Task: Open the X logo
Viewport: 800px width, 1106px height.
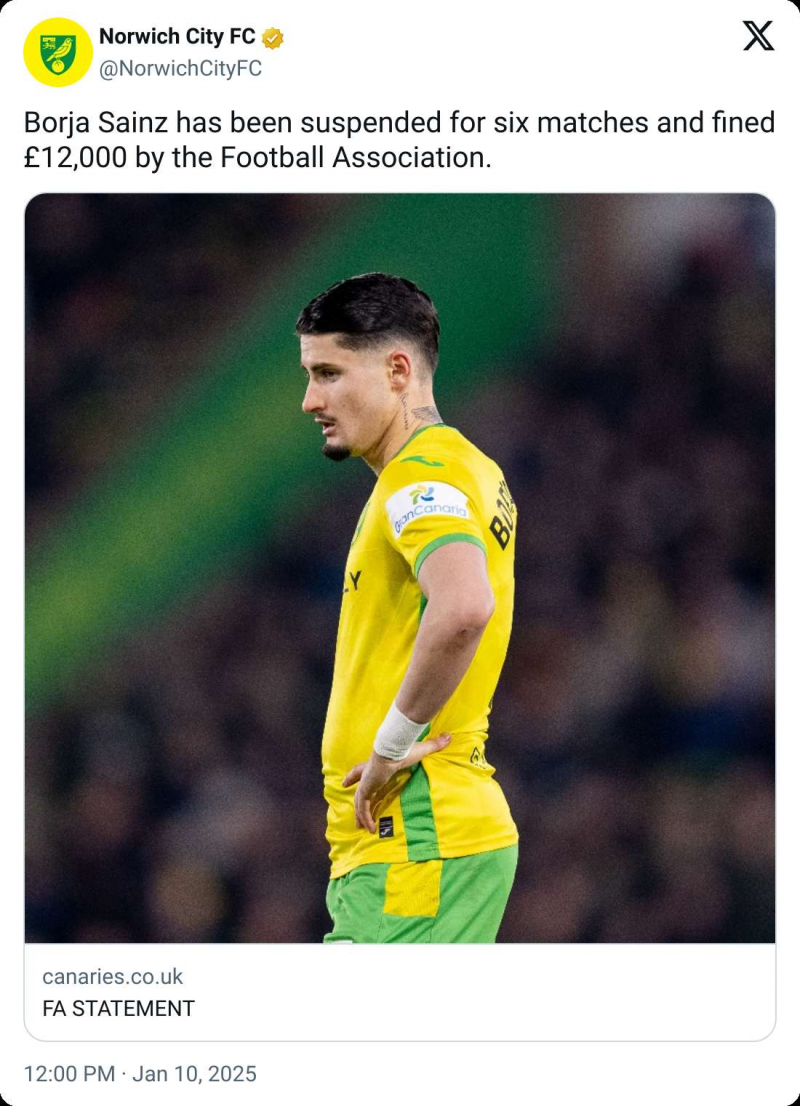Action: tap(758, 36)
